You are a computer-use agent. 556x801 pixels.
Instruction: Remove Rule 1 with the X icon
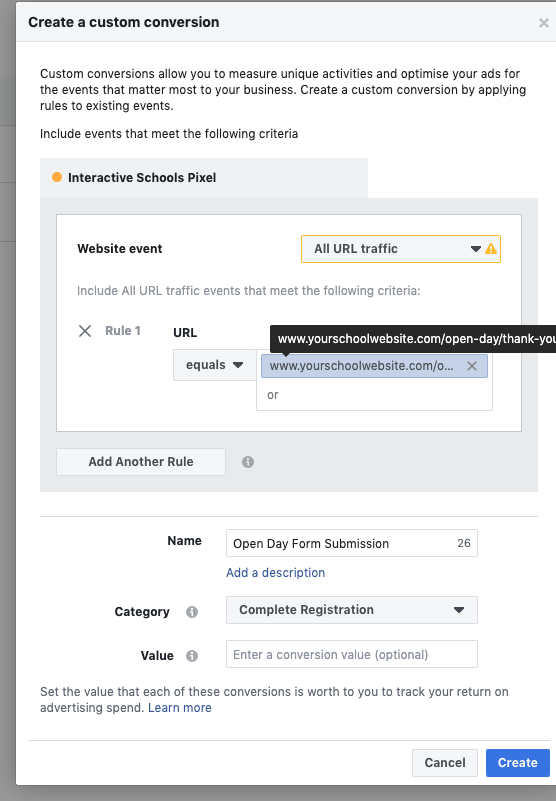[85, 331]
